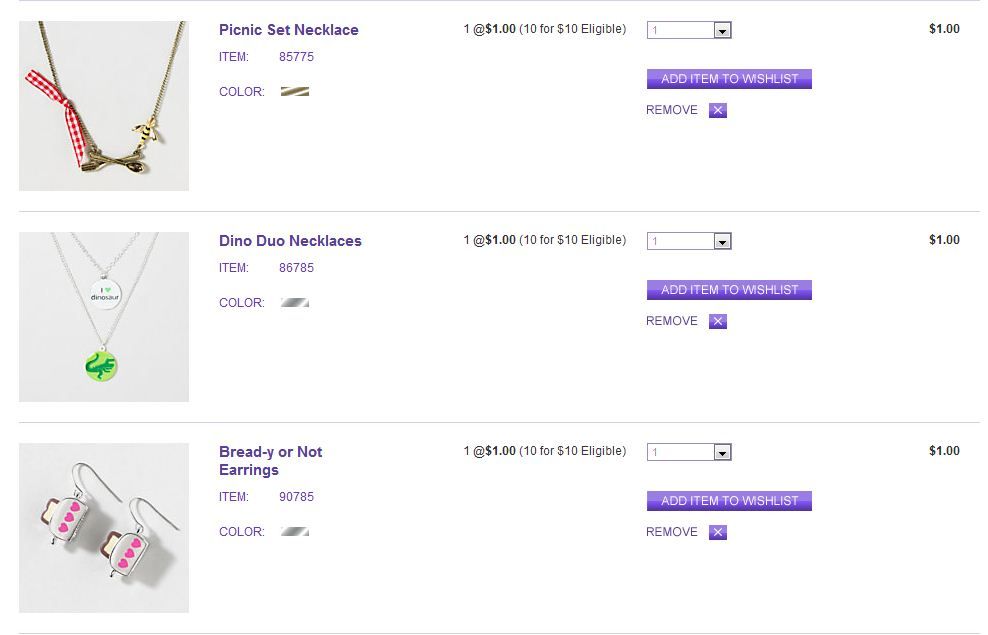The image size is (988, 635).
Task: Add Picnic Set Necklace to wishlist
Action: (x=729, y=79)
